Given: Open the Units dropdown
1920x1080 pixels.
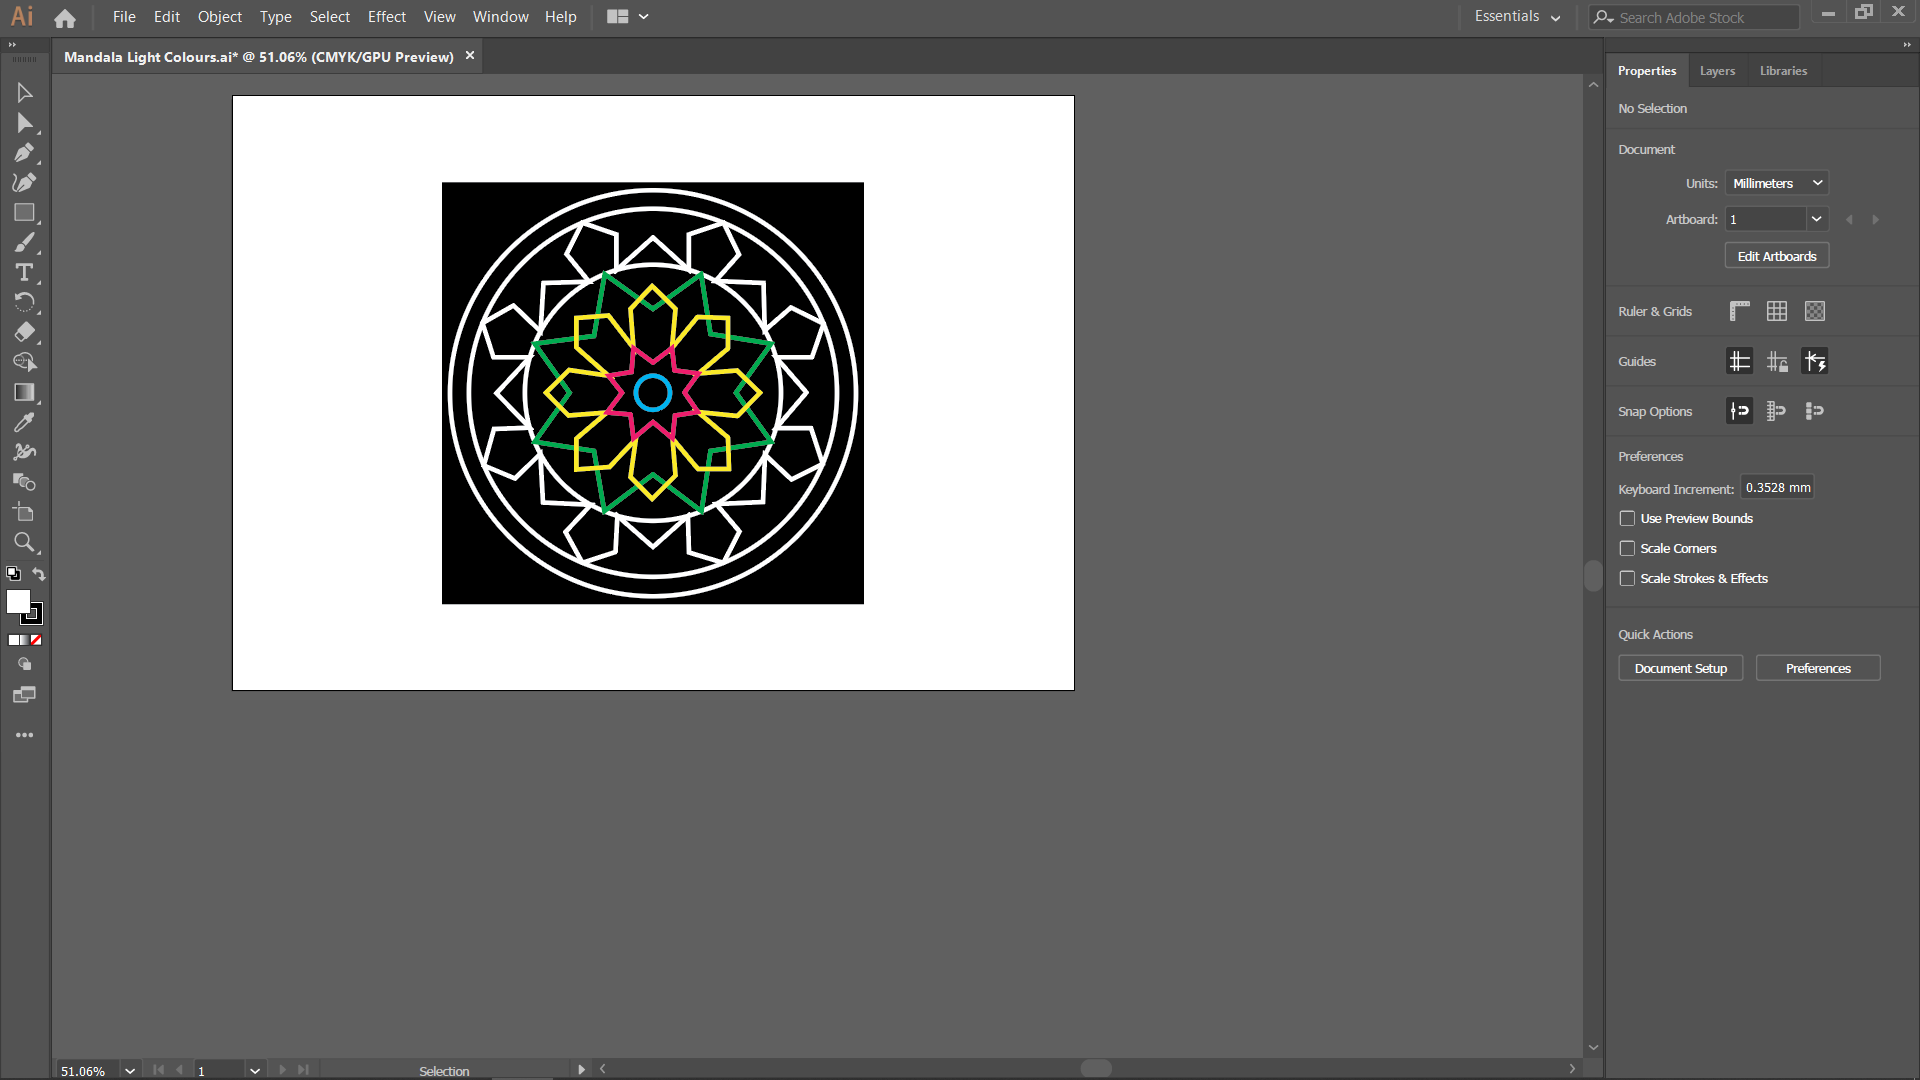Looking at the screenshot, I should [x=1776, y=183].
